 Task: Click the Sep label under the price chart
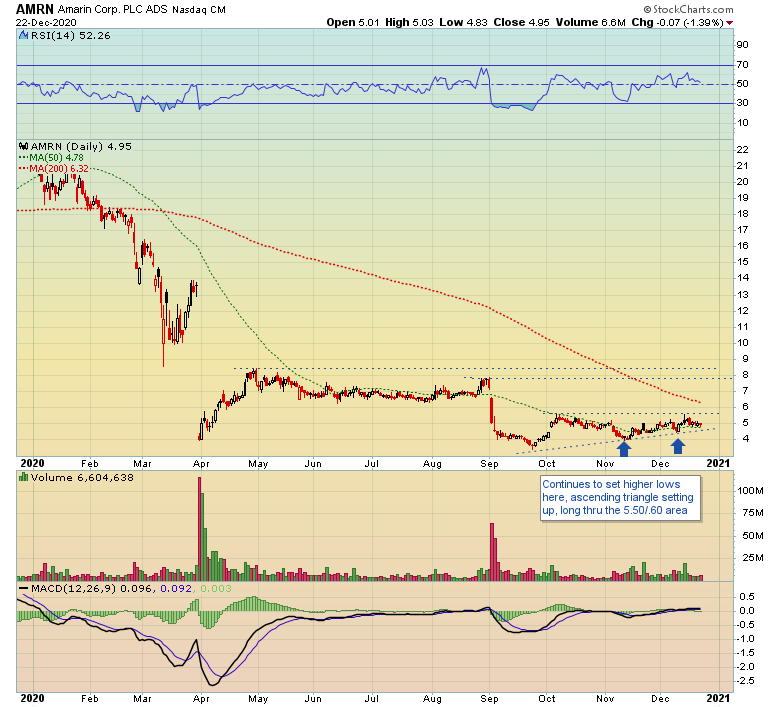[489, 464]
